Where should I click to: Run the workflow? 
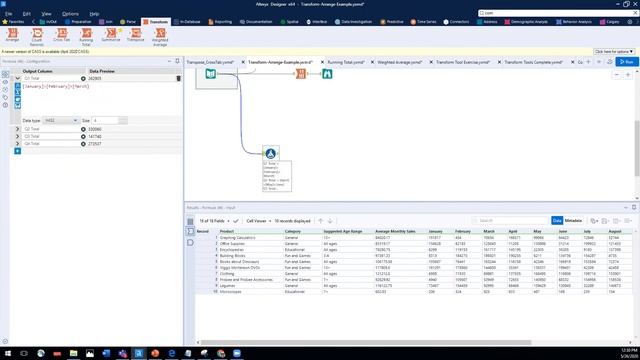[x=627, y=62]
